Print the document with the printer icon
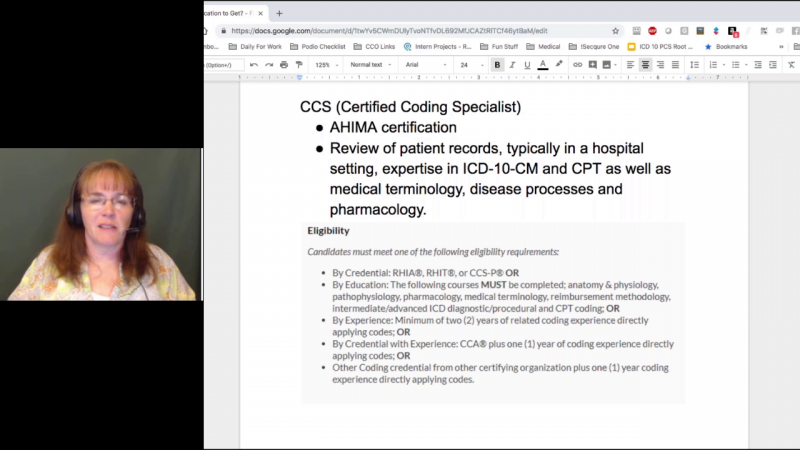 coord(284,65)
